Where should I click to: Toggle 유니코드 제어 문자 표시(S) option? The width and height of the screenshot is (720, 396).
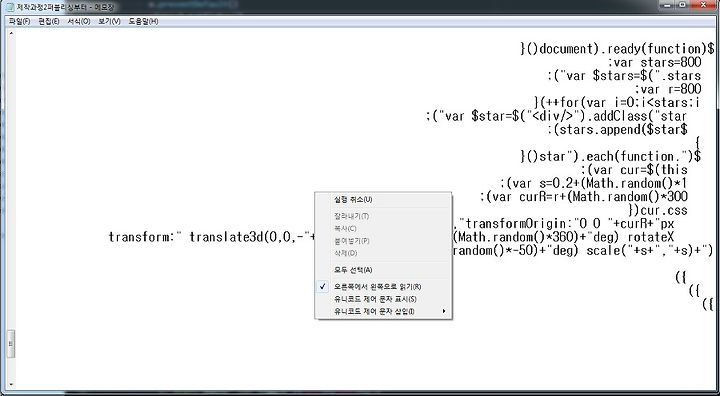[383, 299]
